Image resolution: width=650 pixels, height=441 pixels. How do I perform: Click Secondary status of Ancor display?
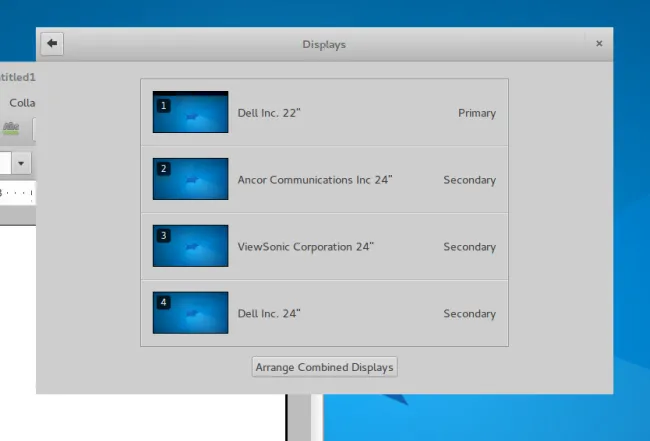[x=470, y=180]
